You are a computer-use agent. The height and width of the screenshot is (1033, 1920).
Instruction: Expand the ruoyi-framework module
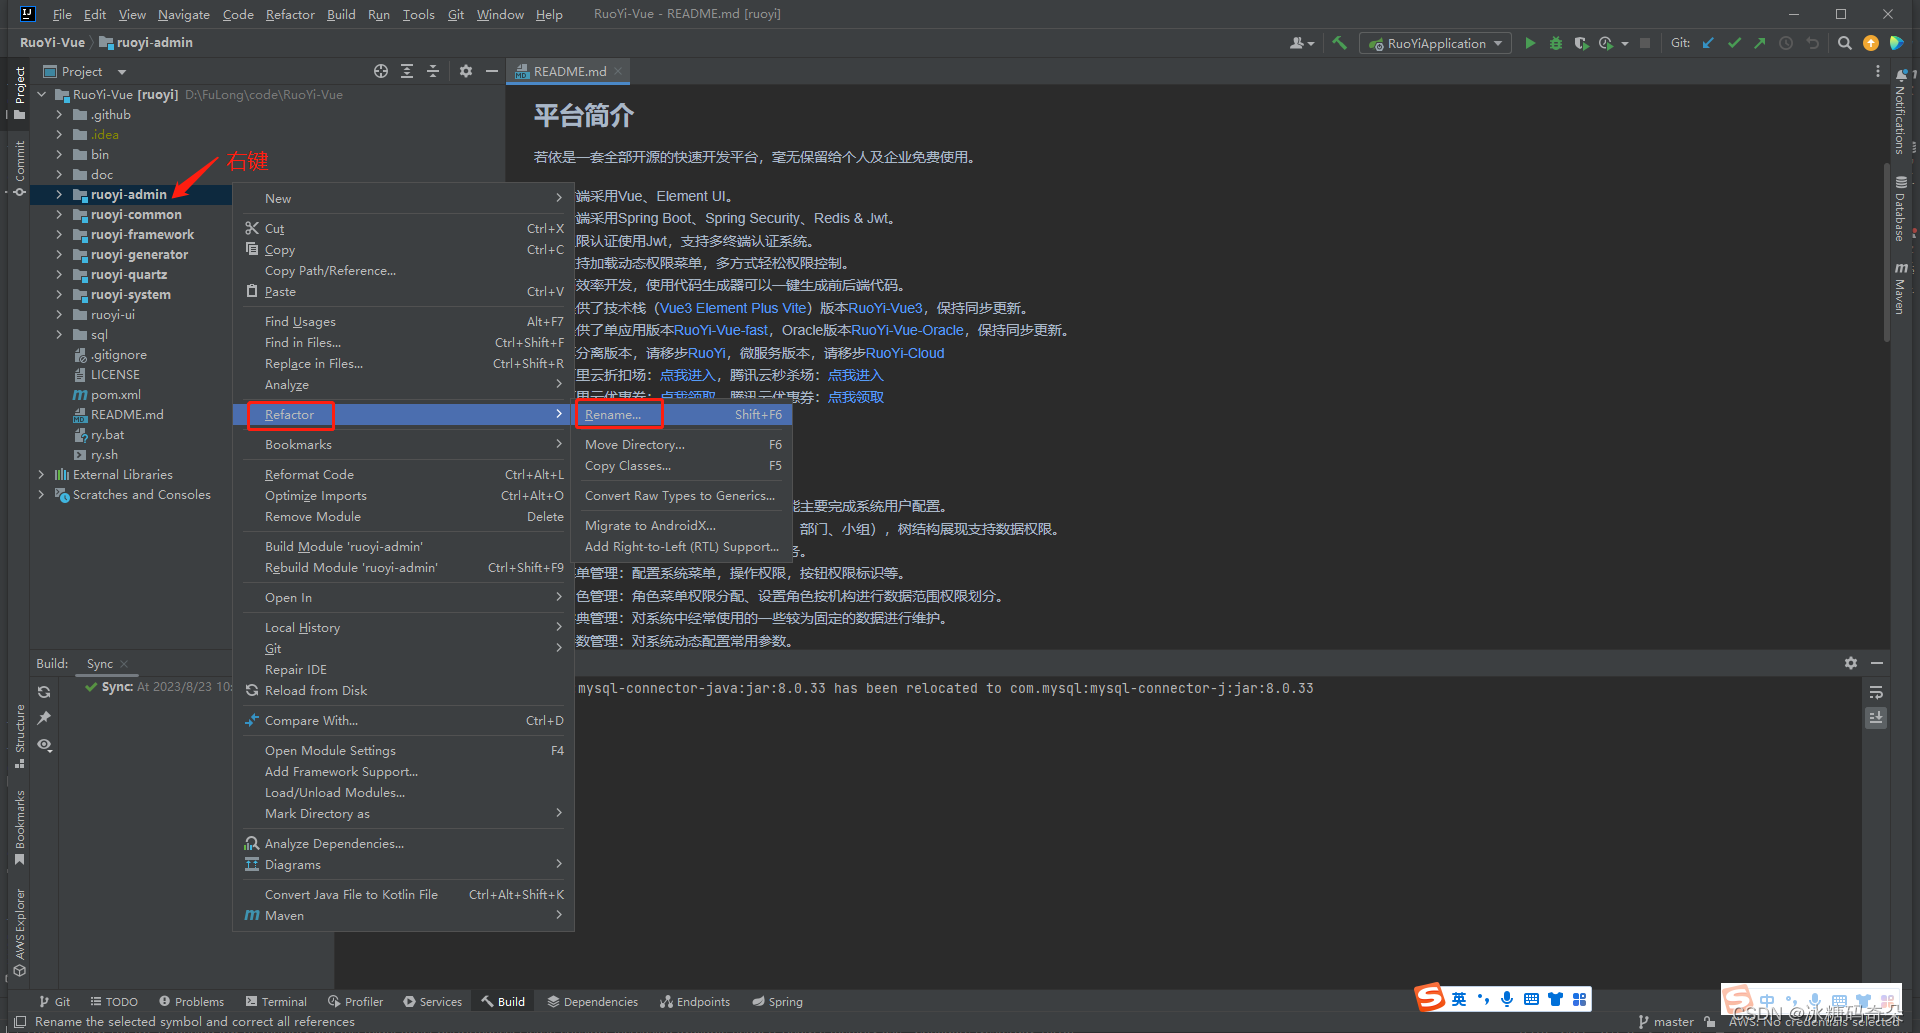click(59, 234)
